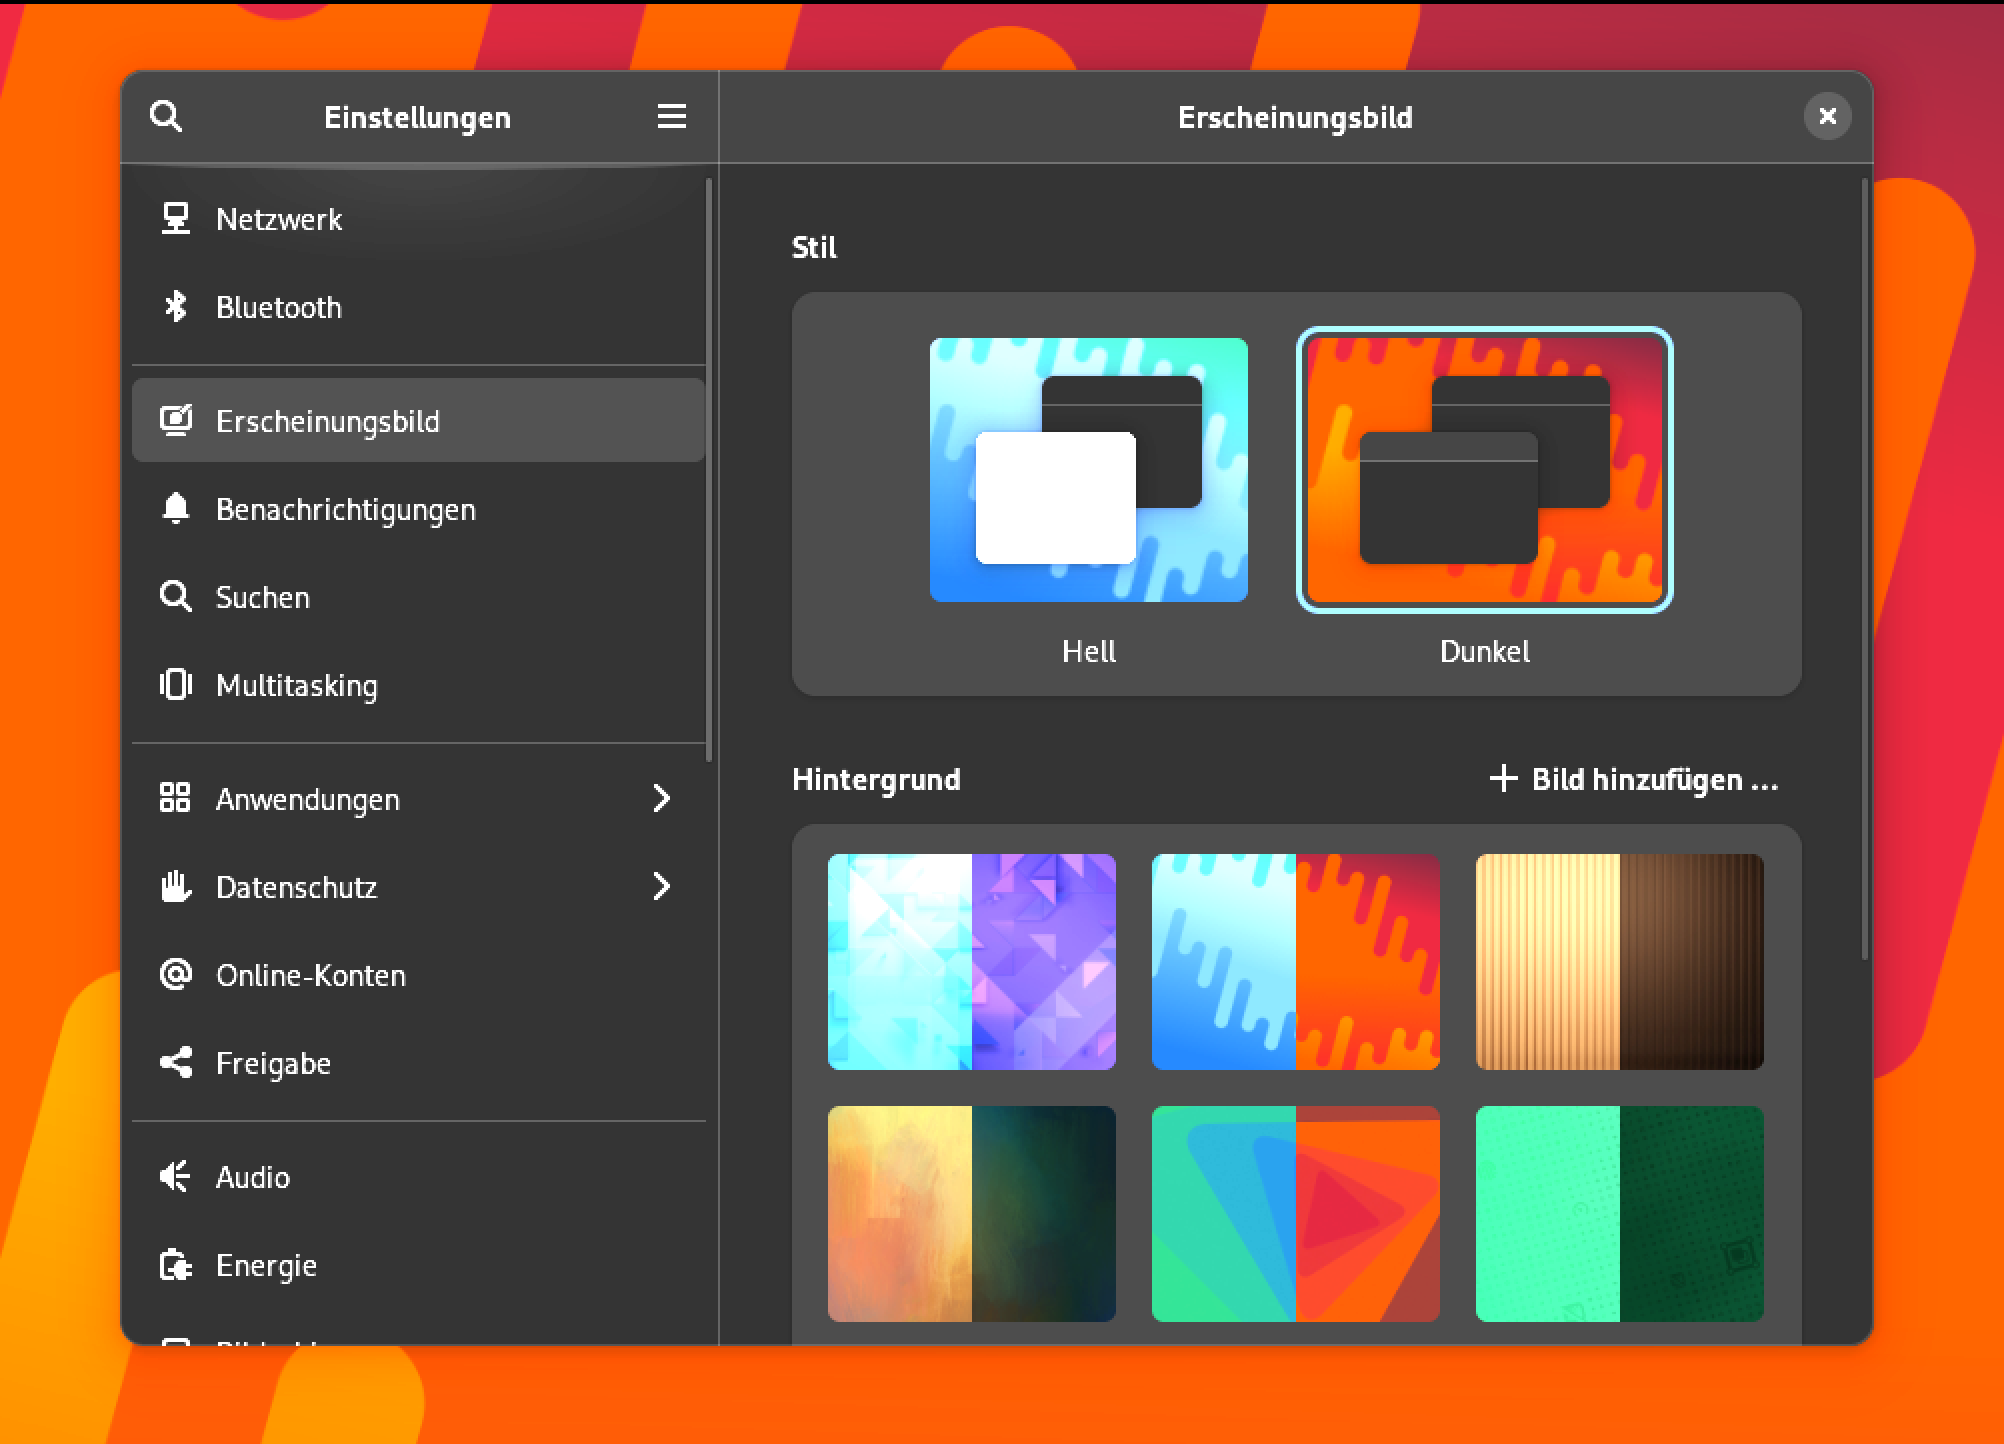Click the search magnifier icon in header
Image resolution: width=2004 pixels, height=1444 pixels.
166,117
